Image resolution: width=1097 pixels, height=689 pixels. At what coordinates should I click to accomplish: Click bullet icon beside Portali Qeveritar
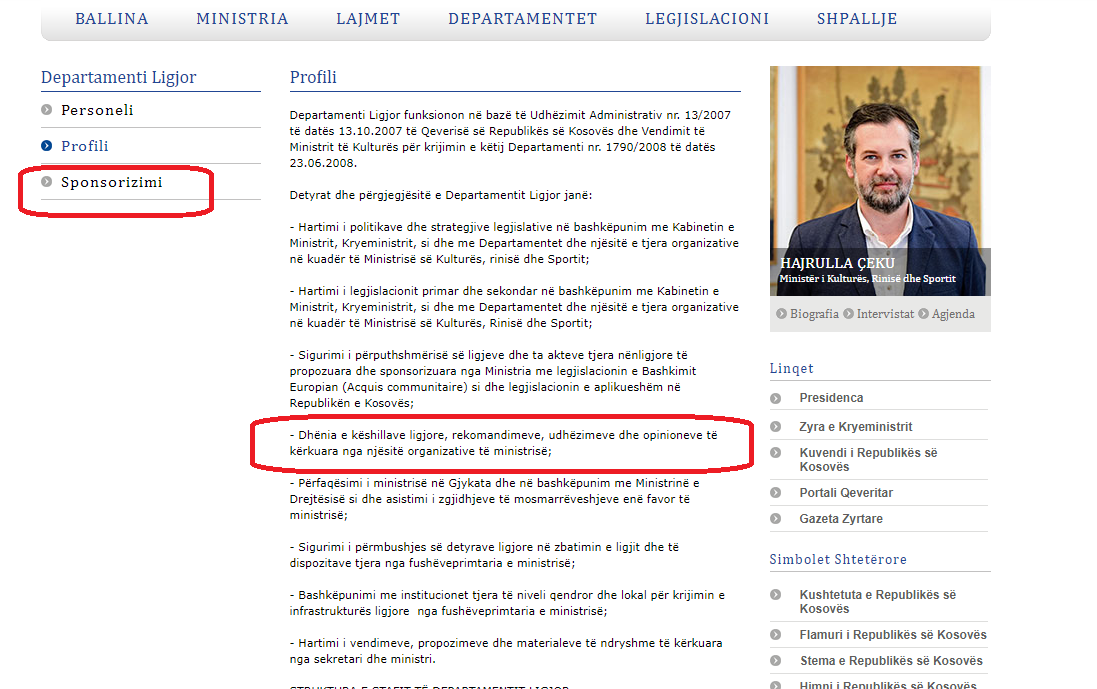click(x=776, y=493)
